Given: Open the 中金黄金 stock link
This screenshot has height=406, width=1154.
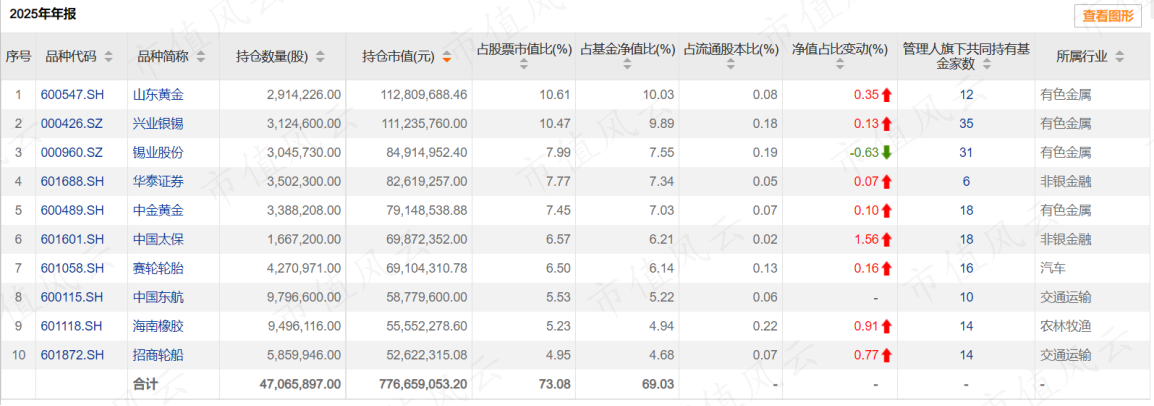Looking at the screenshot, I should coord(157,210).
